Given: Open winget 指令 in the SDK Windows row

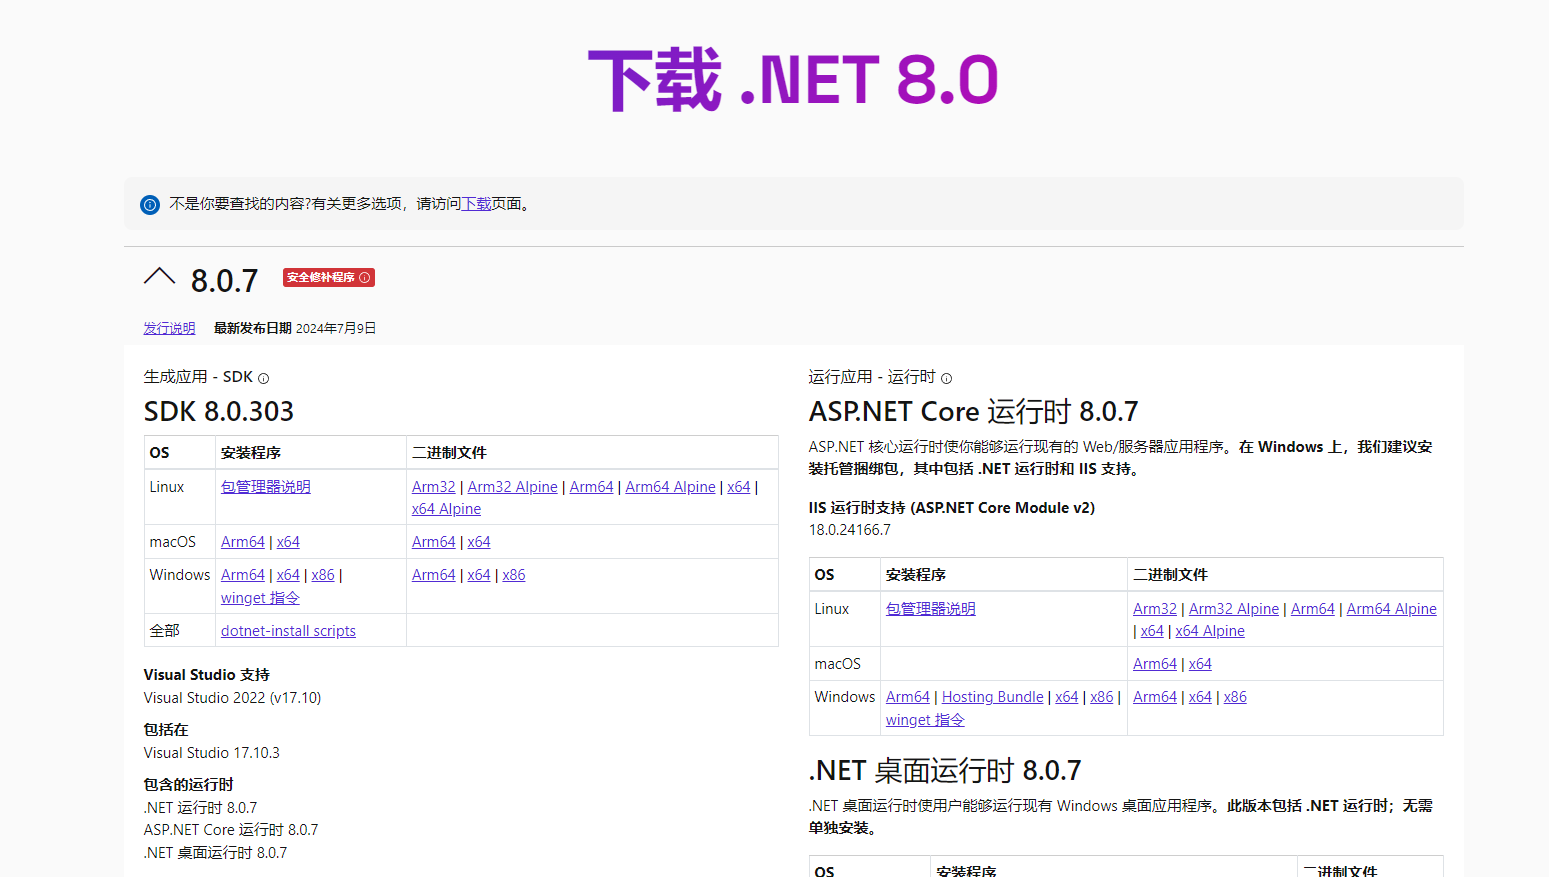Looking at the screenshot, I should (x=259, y=597).
